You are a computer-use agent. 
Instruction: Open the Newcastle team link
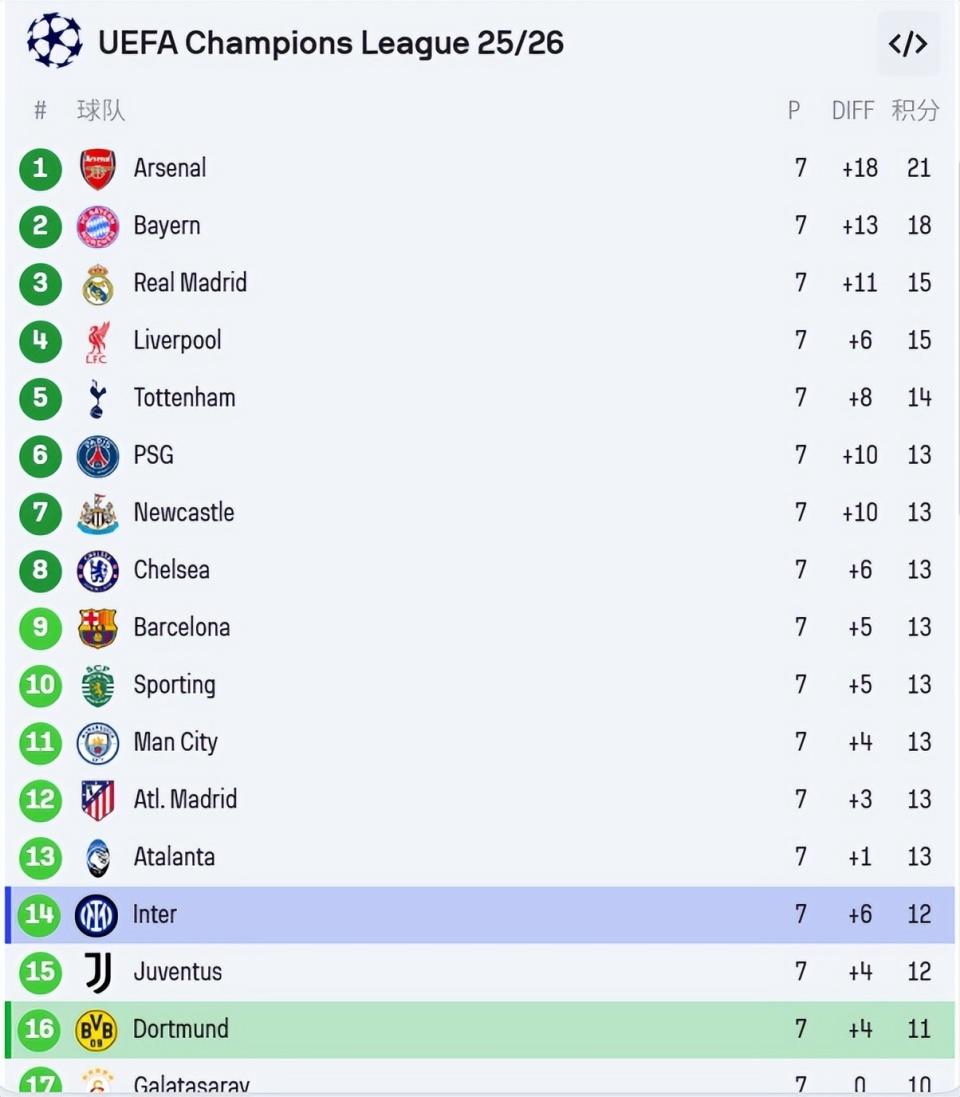tap(183, 513)
